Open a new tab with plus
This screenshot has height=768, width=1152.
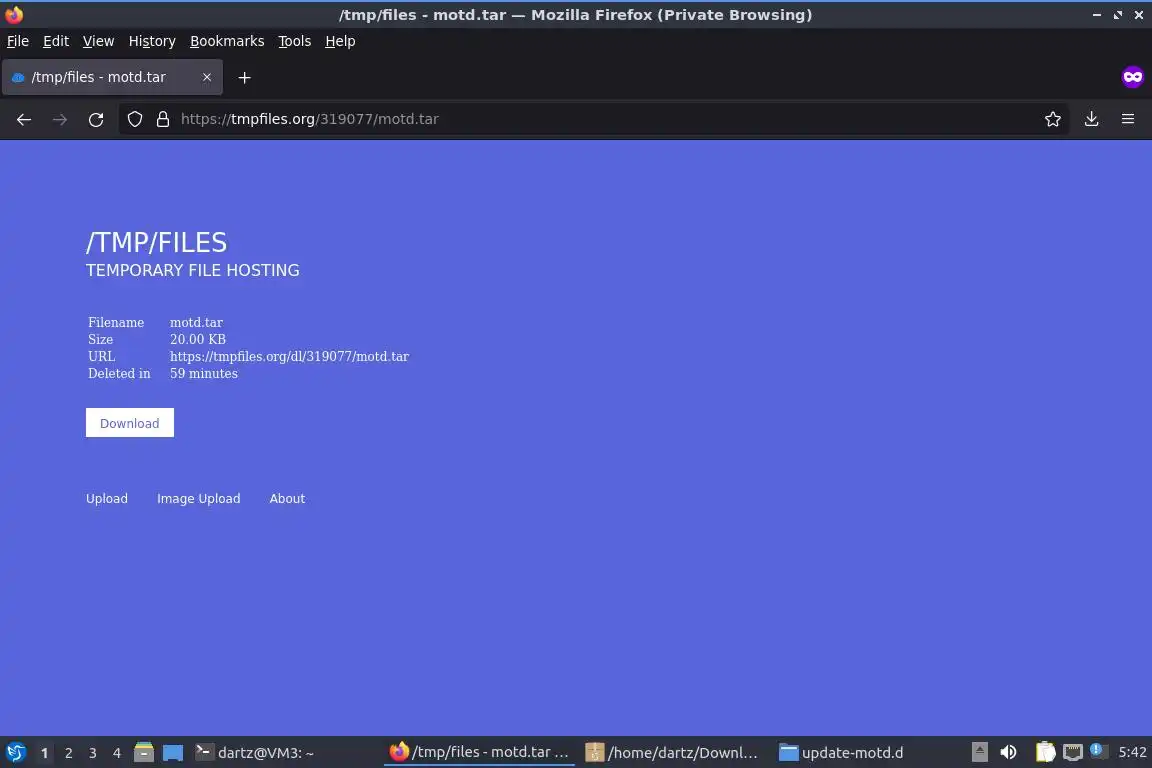245,77
